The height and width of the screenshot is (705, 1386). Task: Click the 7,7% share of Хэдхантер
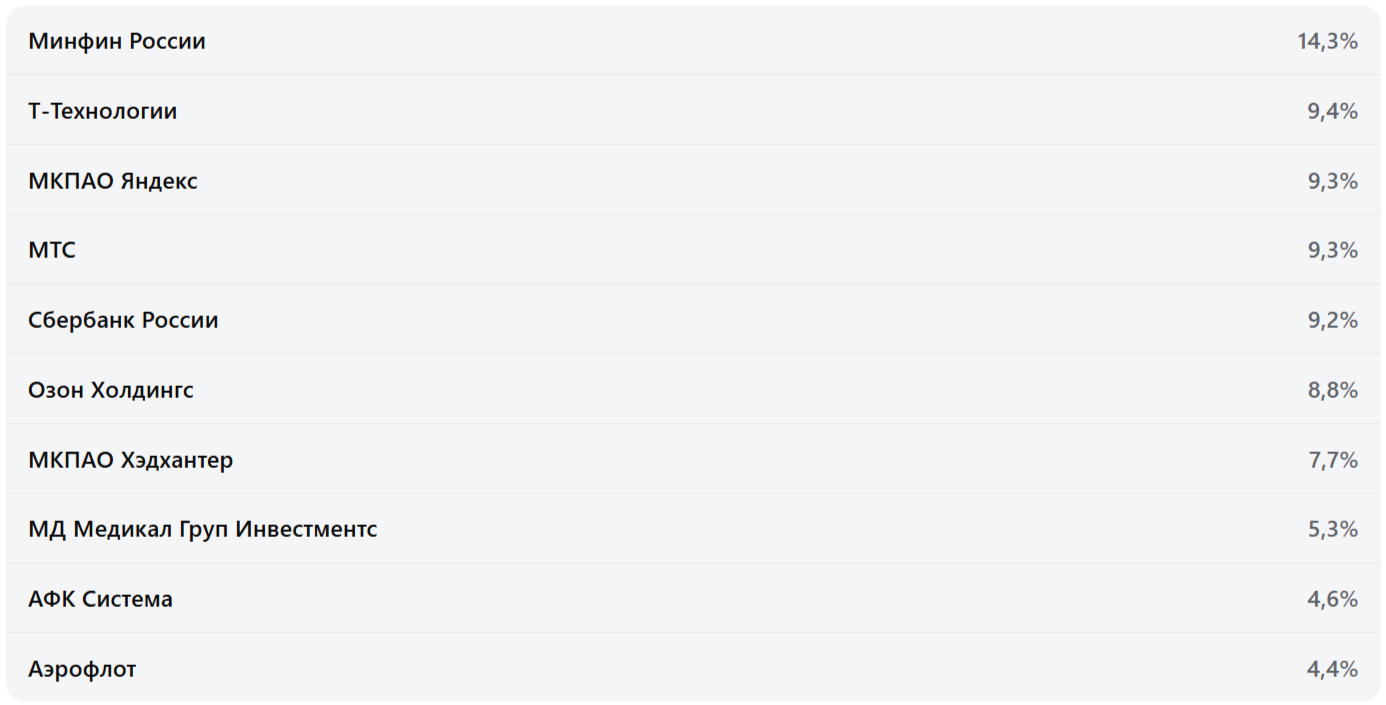[1332, 460]
